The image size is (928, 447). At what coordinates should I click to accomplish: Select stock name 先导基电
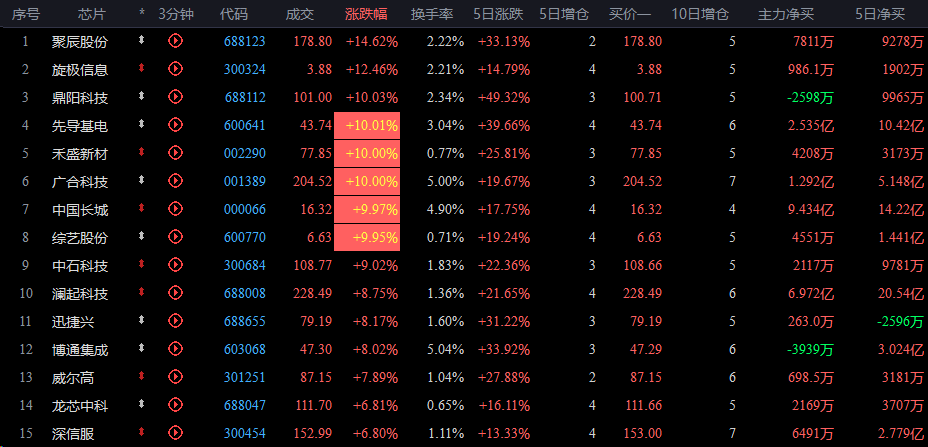80,126
